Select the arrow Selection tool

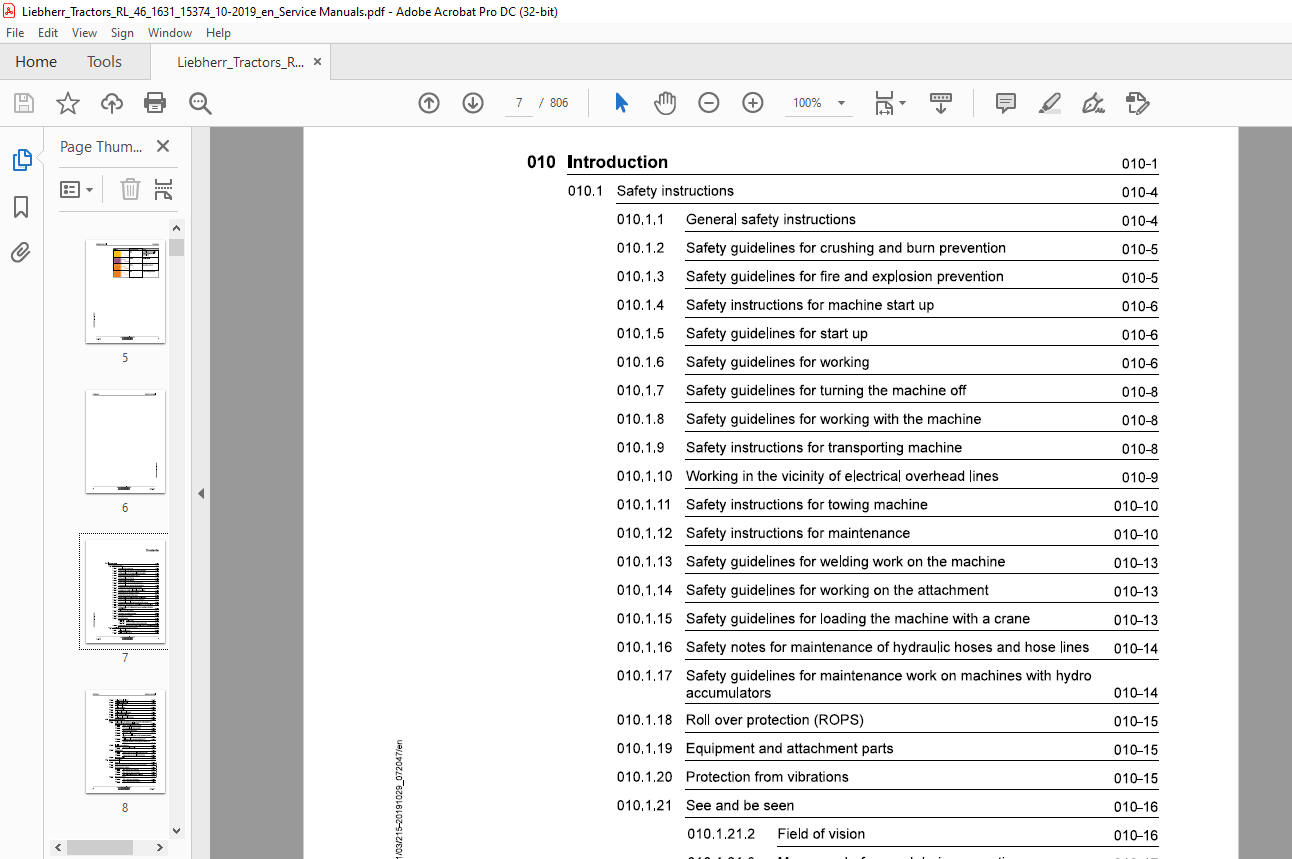pos(621,103)
